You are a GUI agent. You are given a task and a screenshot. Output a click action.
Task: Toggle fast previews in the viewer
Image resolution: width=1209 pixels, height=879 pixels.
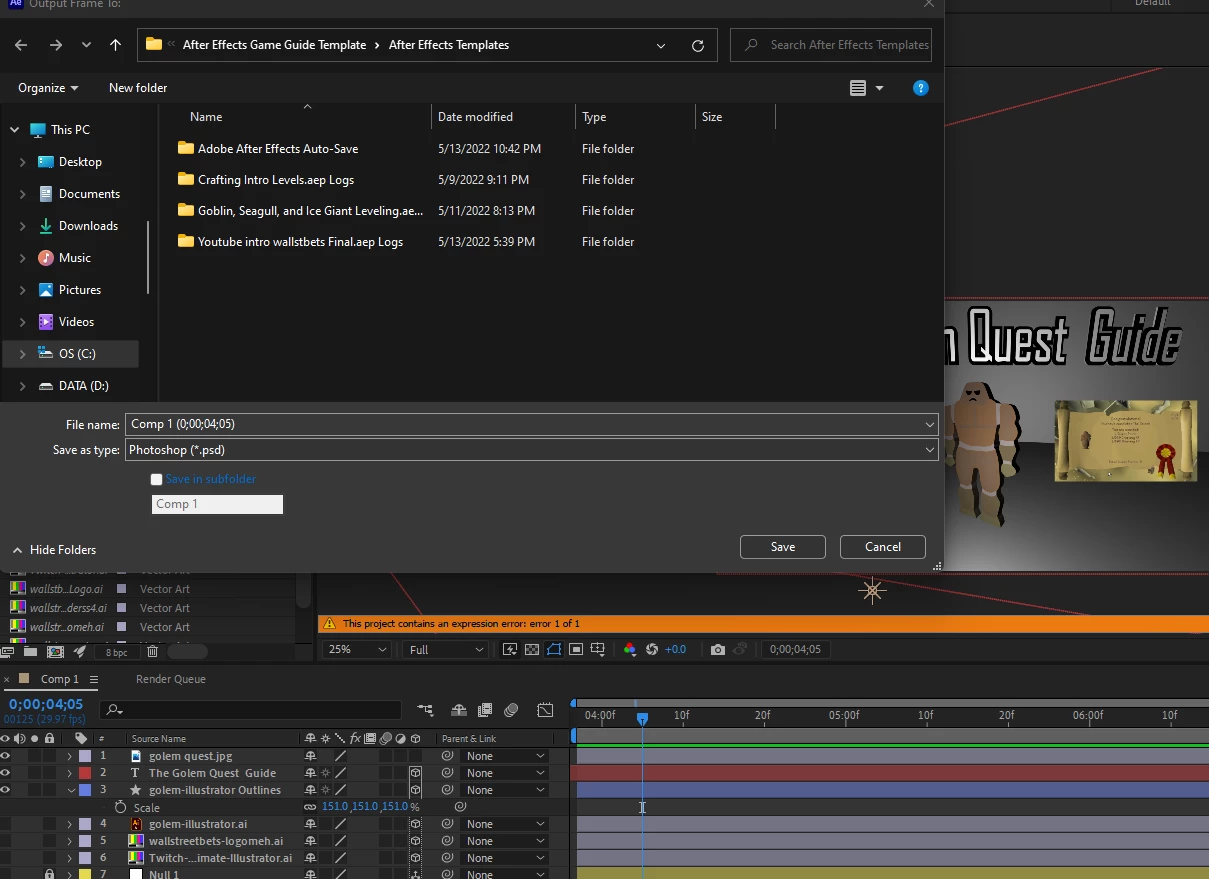click(510, 649)
